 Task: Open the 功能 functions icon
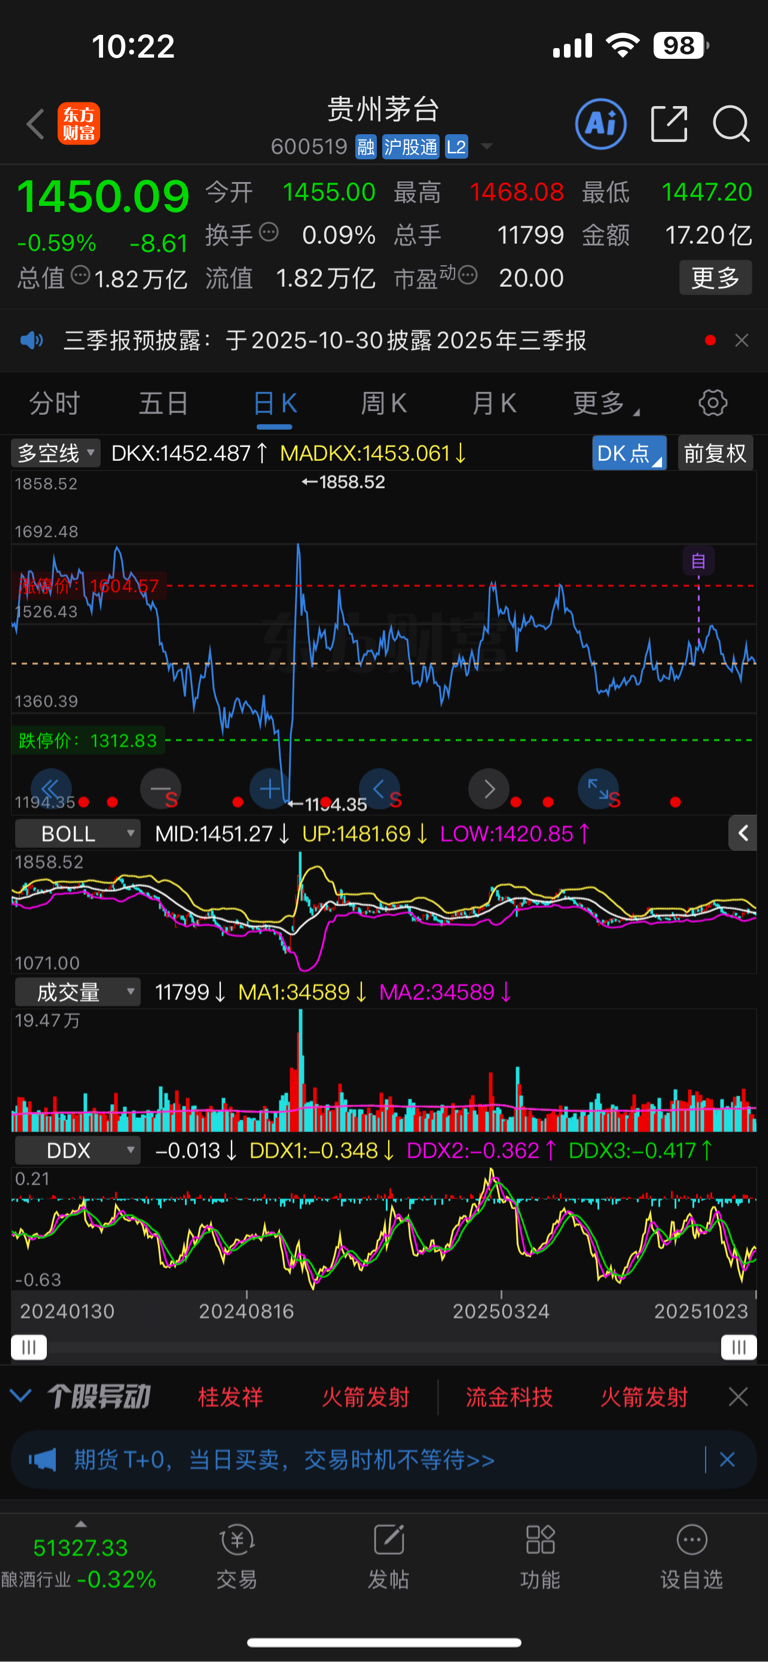540,1558
